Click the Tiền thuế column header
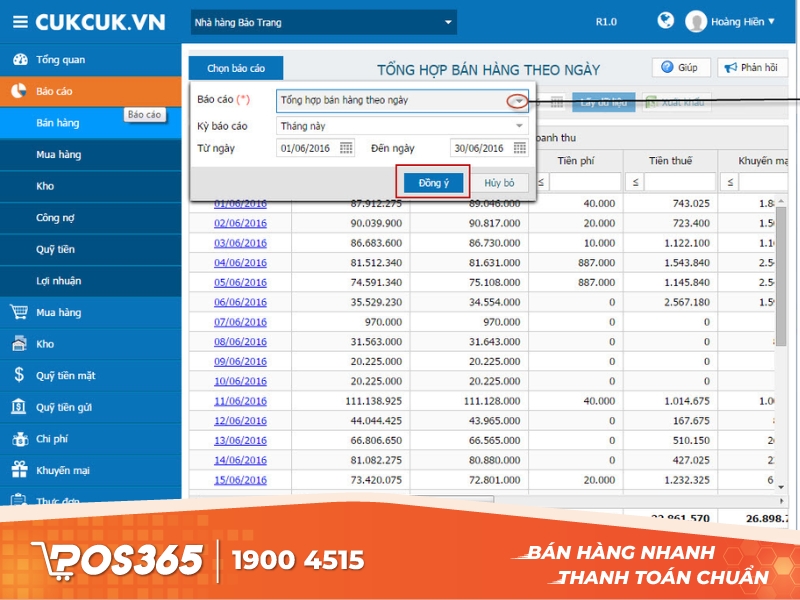The image size is (800, 600). click(x=670, y=161)
